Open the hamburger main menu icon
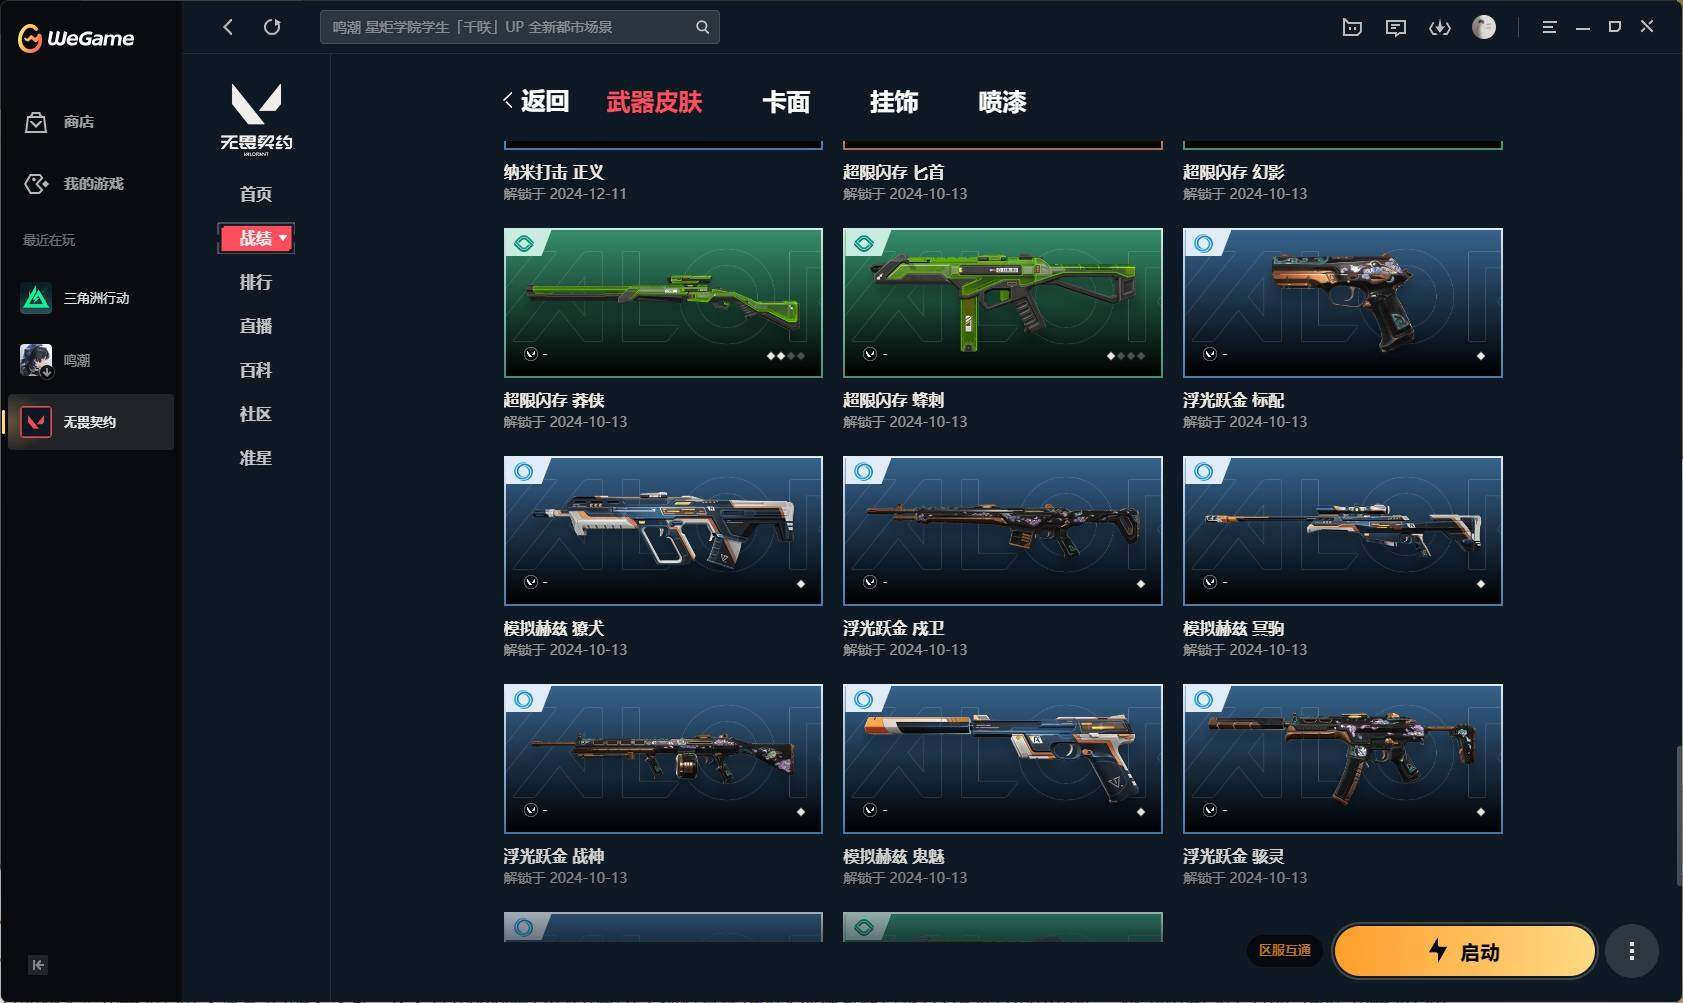The height and width of the screenshot is (1003, 1683). (x=1549, y=28)
